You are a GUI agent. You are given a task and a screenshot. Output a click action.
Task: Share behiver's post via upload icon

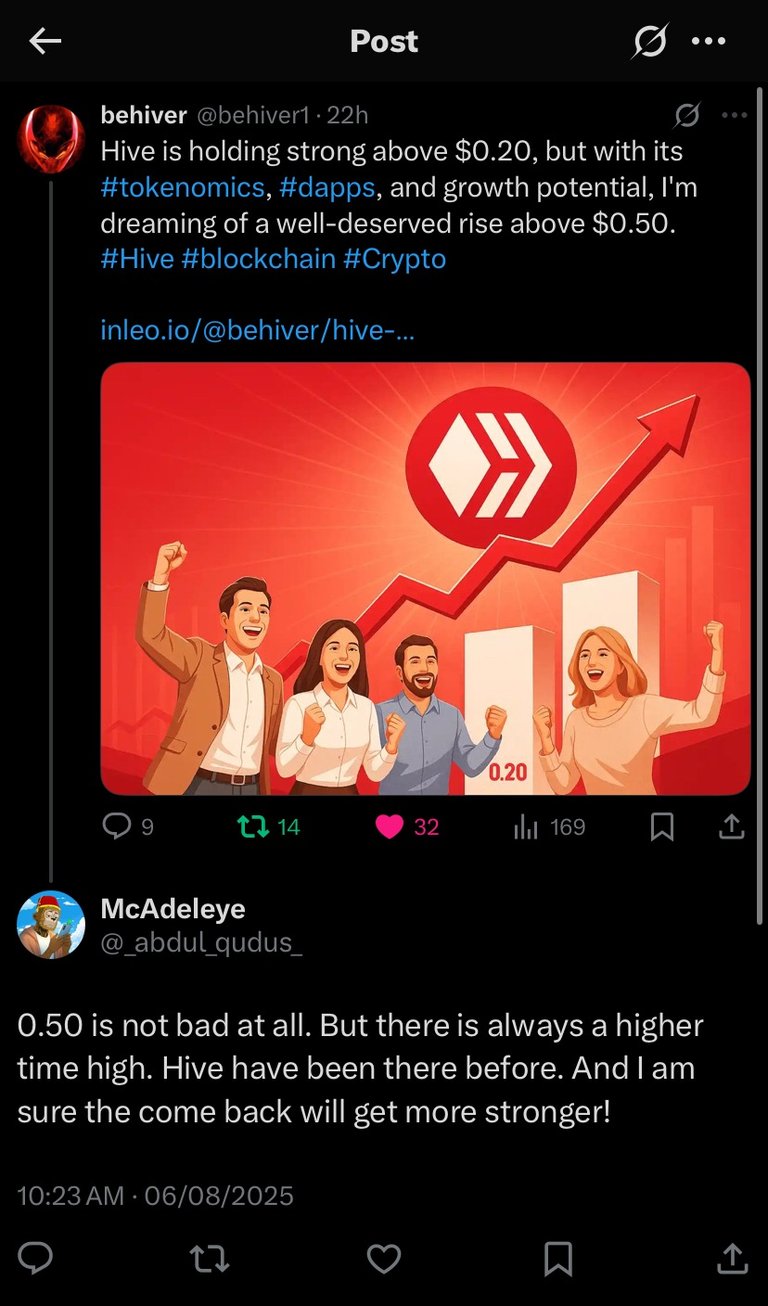731,826
